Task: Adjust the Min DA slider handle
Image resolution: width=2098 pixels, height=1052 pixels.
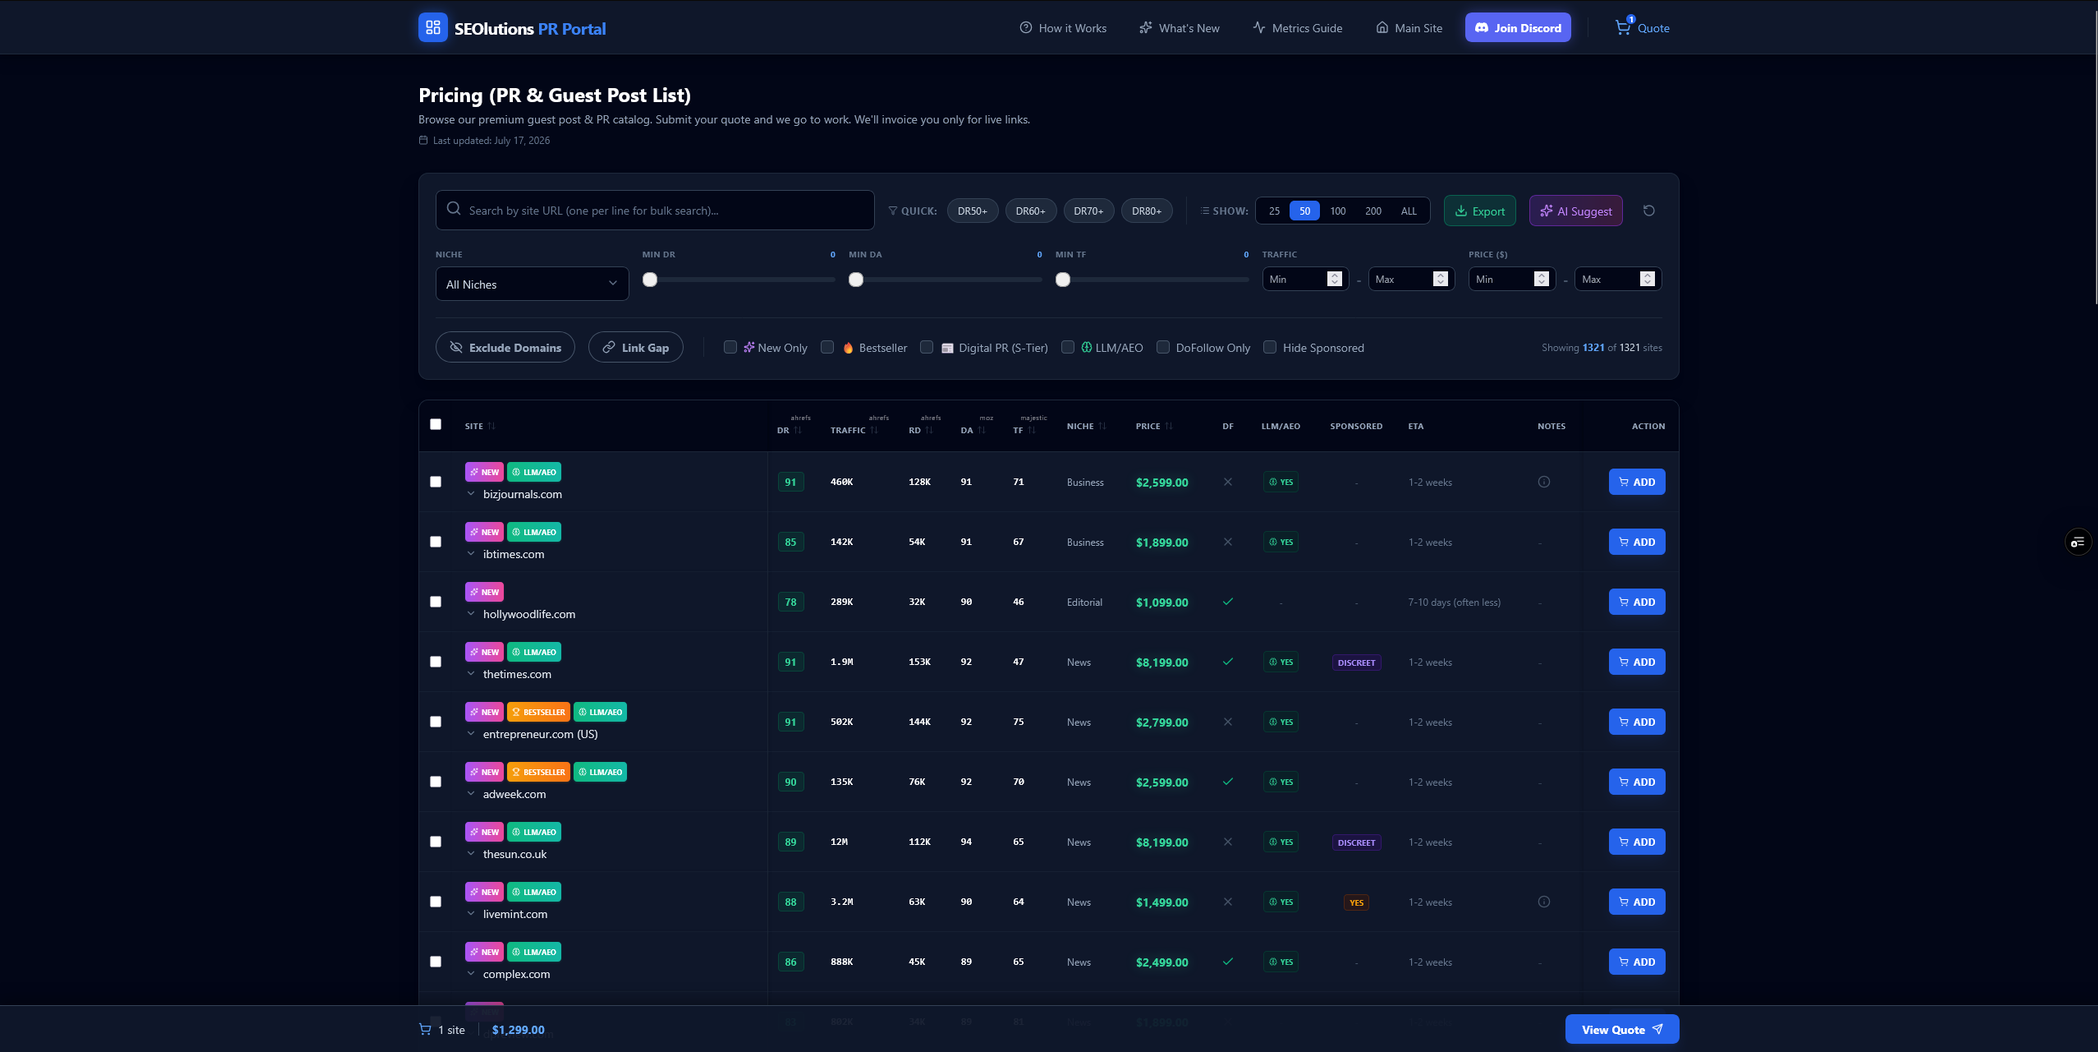Action: [856, 280]
